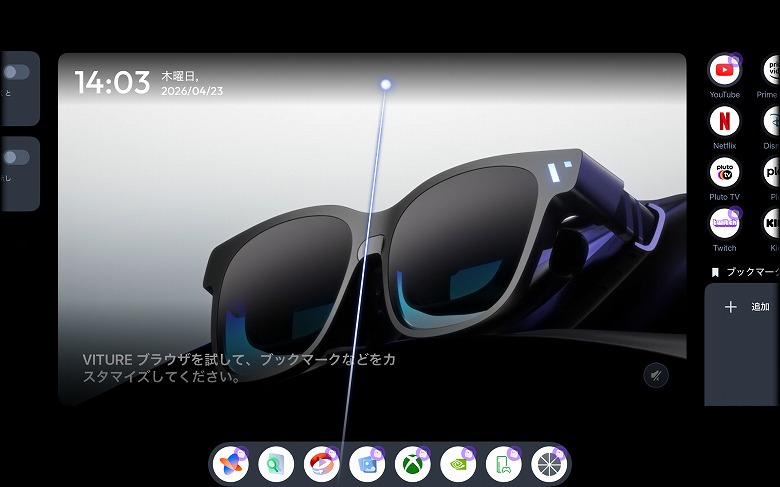Launch the Twitch app icon
The width and height of the screenshot is (780, 487).
724,223
